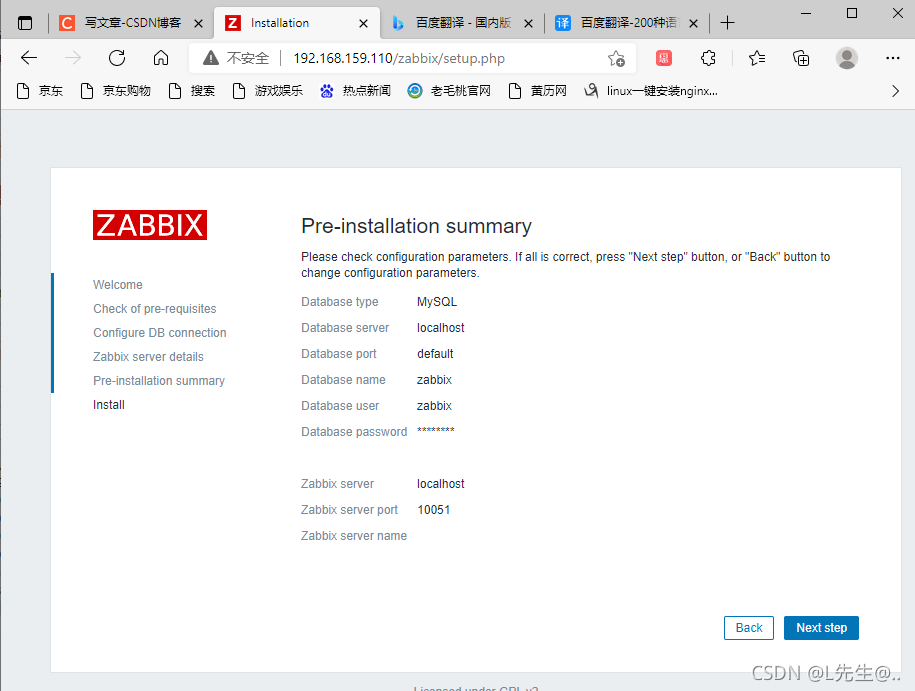915x691 pixels.
Task: Open the Collections icon
Action: pos(801,58)
